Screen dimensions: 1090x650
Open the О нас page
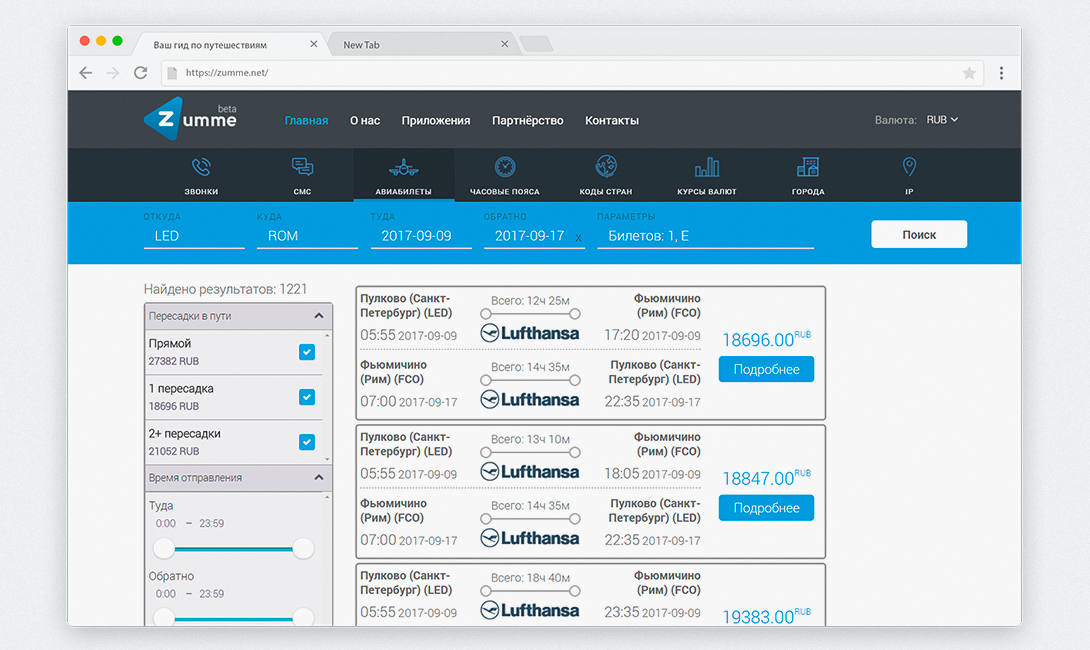[365, 120]
